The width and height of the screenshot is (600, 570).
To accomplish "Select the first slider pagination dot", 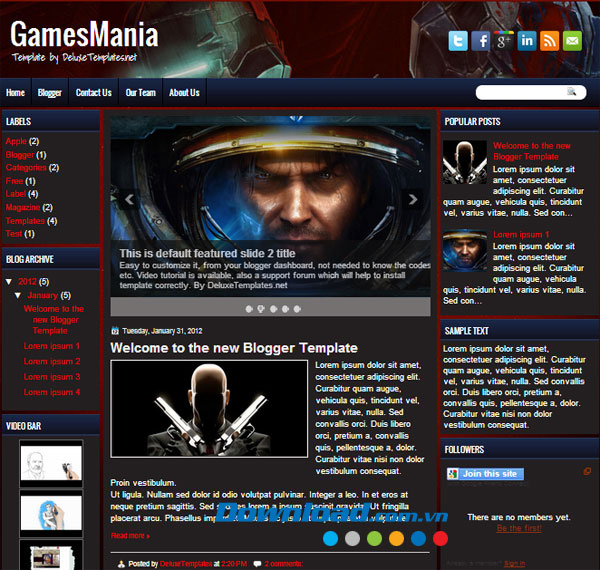I will [249, 309].
